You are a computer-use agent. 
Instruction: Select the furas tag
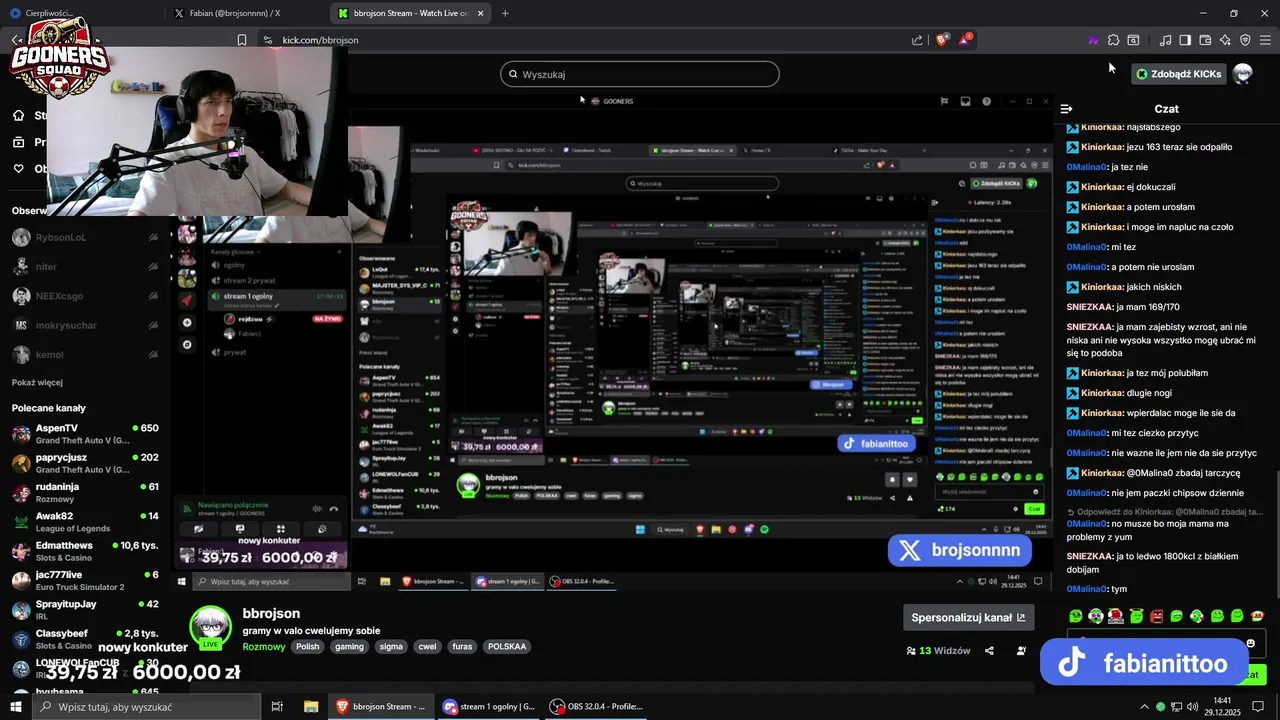[x=462, y=647]
